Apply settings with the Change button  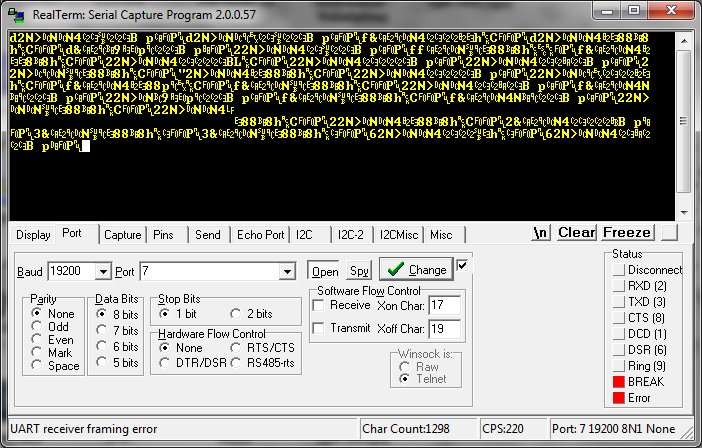(416, 269)
